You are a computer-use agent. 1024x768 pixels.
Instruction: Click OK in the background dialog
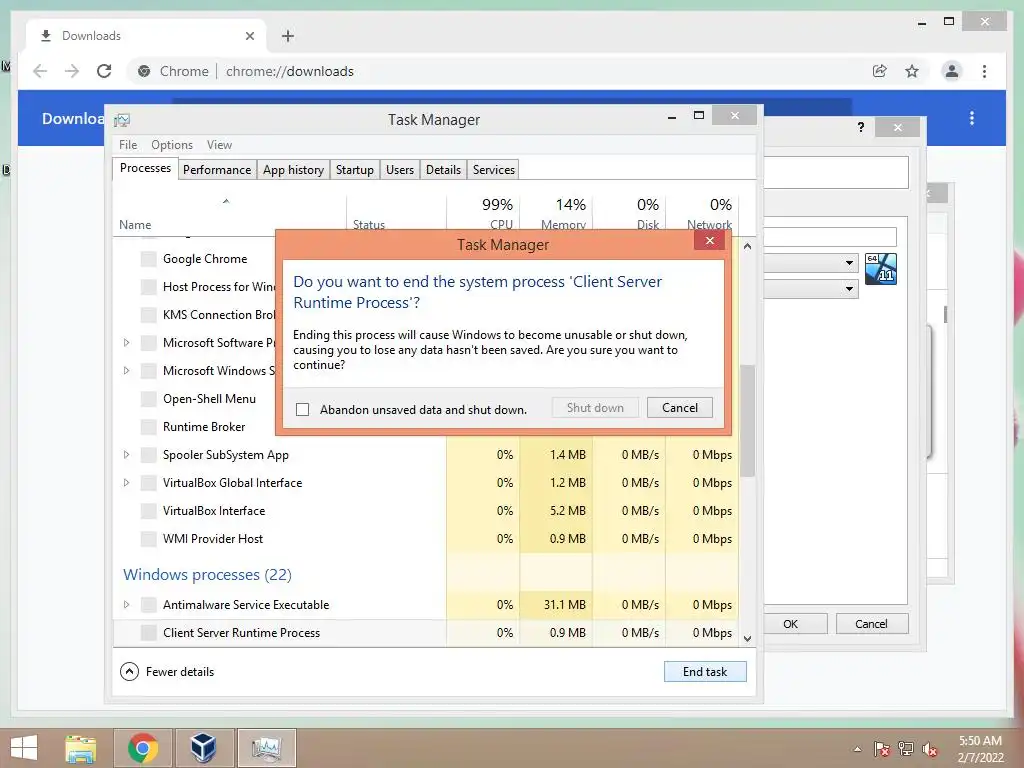791,624
